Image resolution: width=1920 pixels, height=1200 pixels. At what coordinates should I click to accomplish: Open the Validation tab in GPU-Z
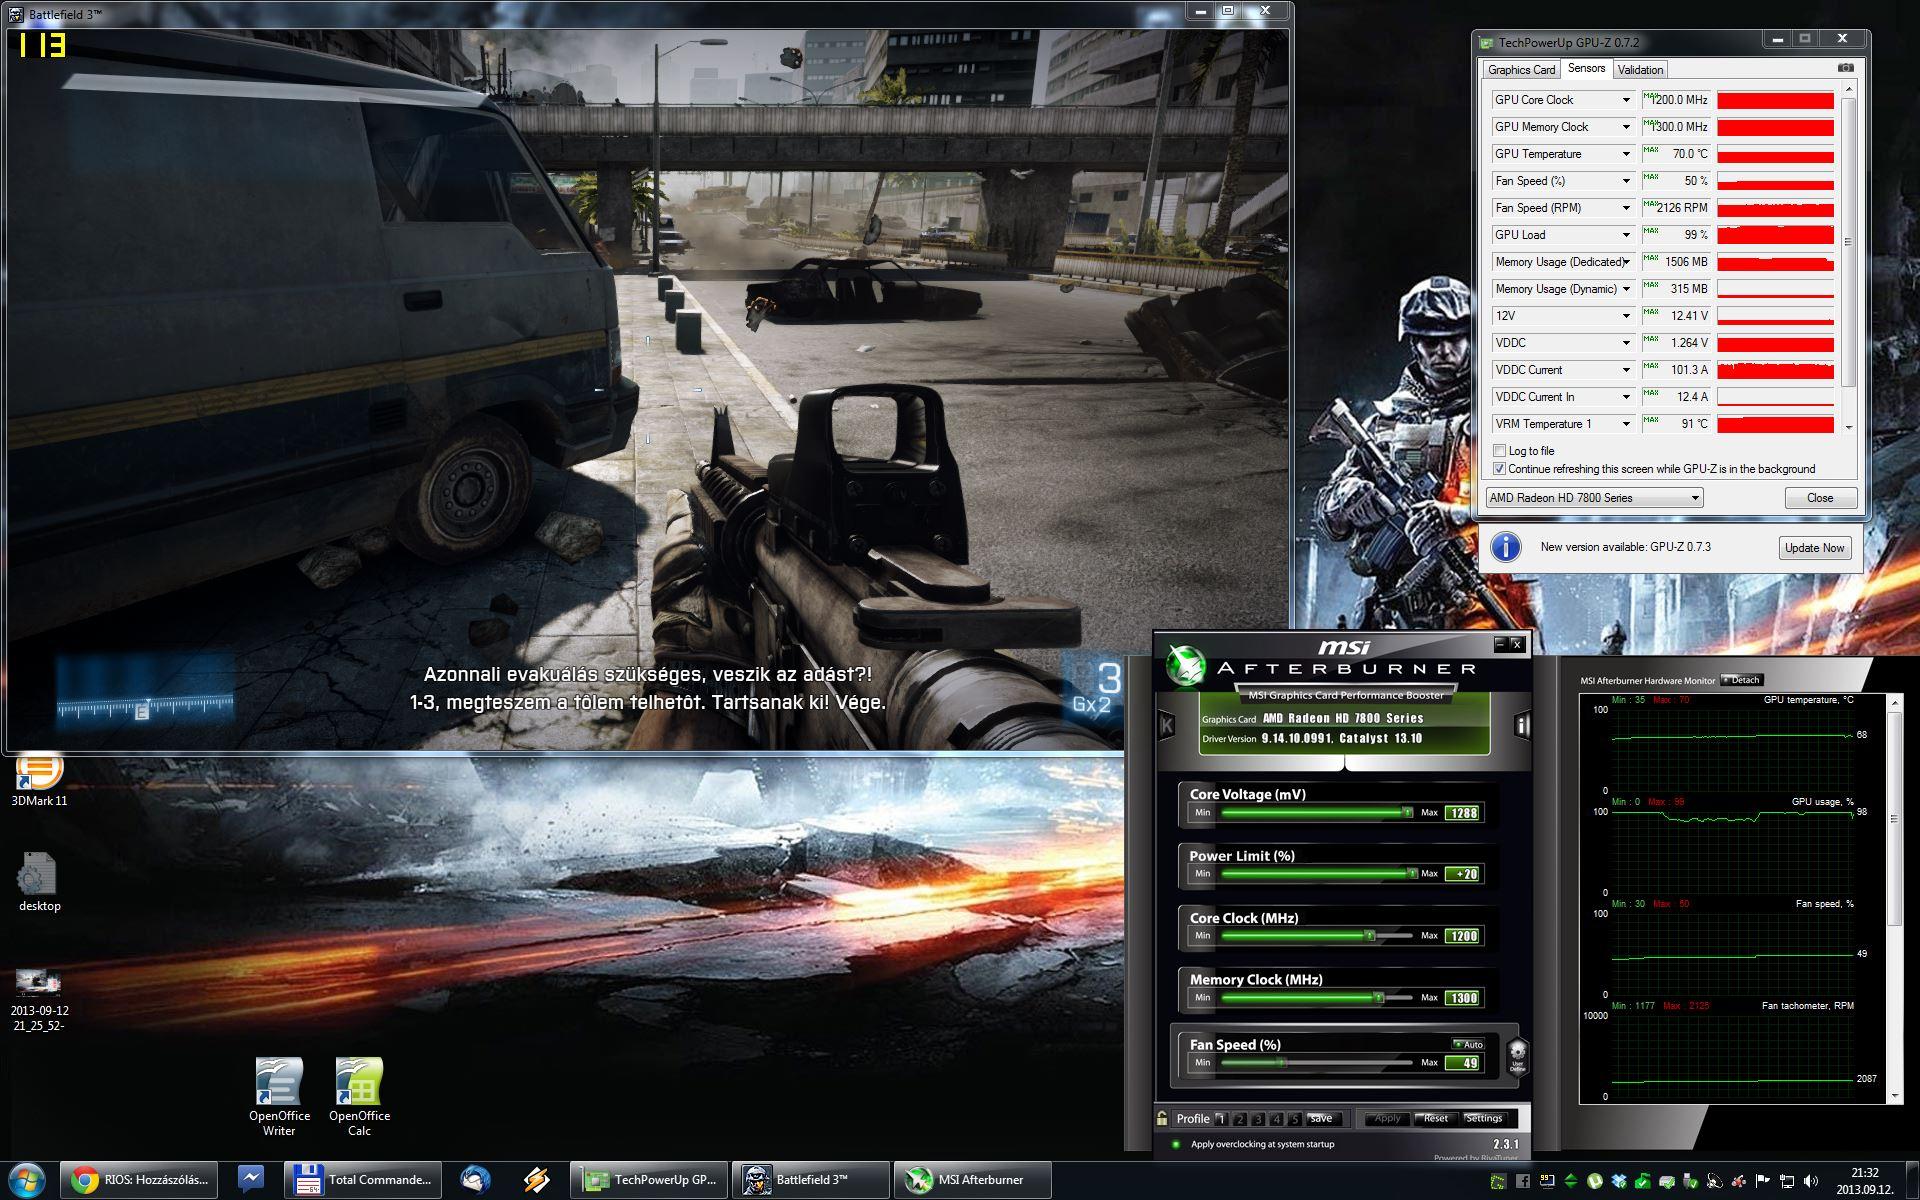1640,70
